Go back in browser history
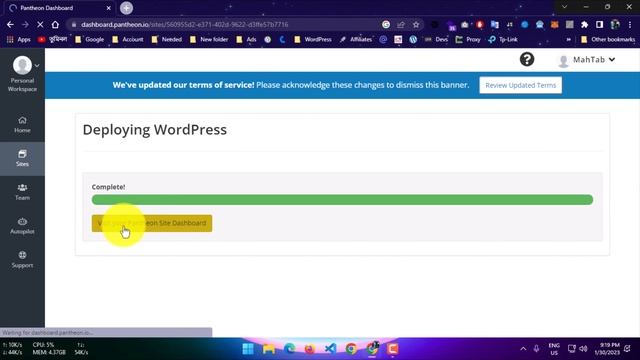The width and height of the screenshot is (640, 360). pos(10,24)
